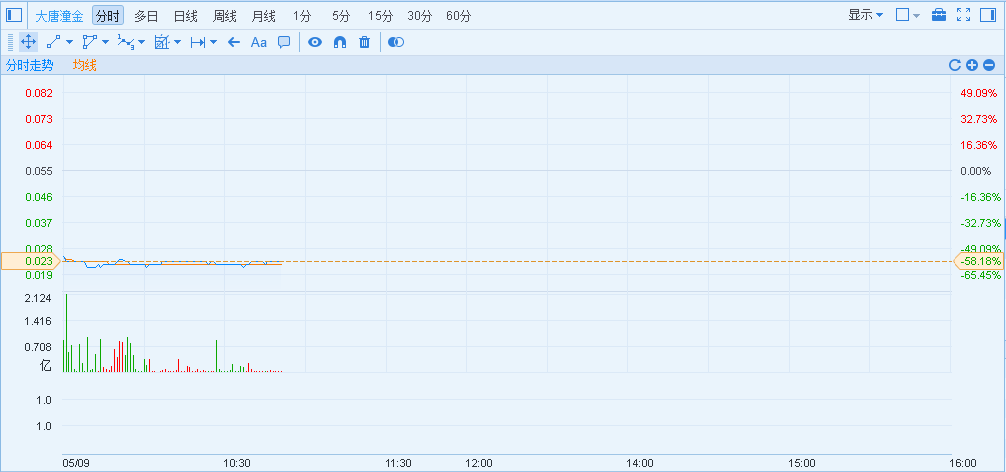Click the layout square icon
1006x472 pixels.
902,15
